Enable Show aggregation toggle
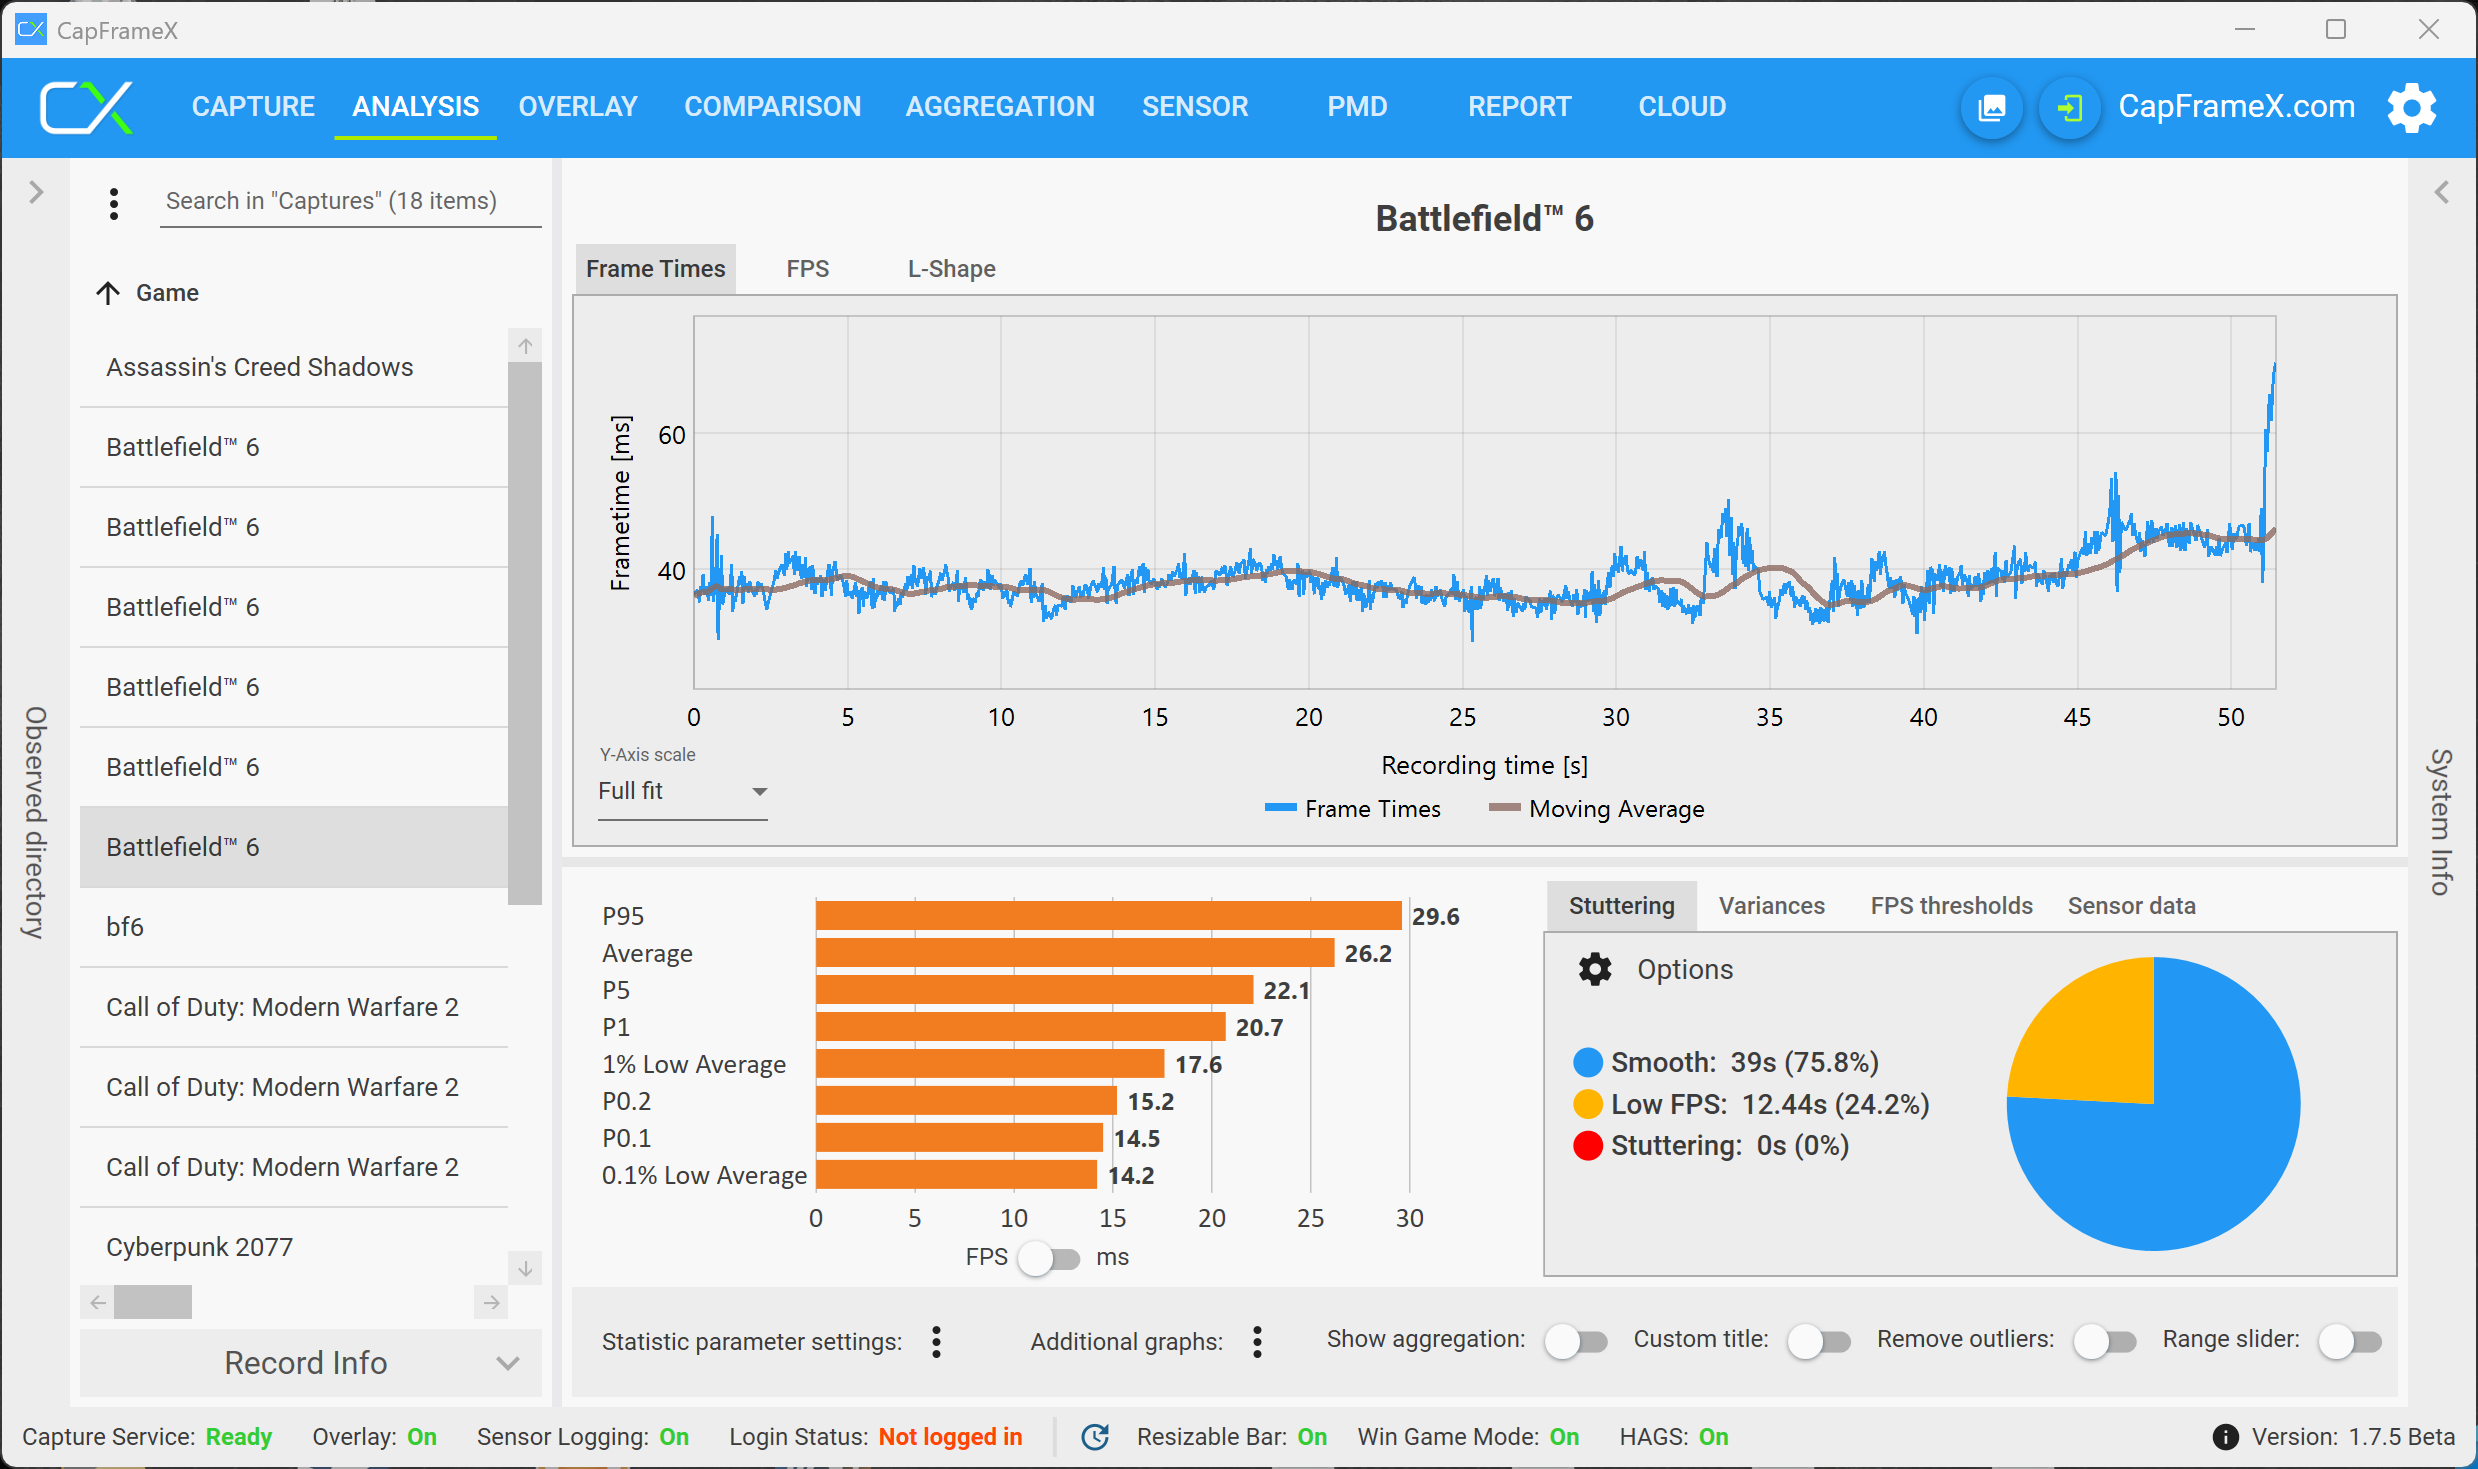Image resolution: width=2478 pixels, height=1469 pixels. (x=1575, y=1341)
